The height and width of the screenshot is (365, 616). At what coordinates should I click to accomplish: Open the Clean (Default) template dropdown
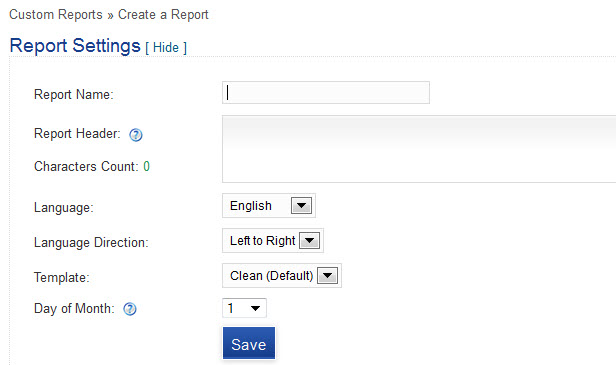[x=282, y=275]
